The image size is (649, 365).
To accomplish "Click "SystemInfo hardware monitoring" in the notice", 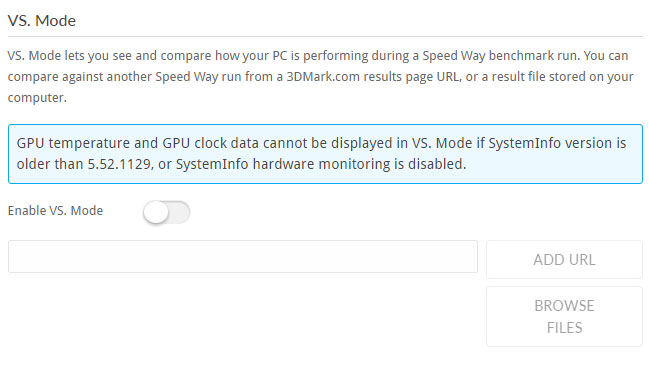I will pos(283,164).
